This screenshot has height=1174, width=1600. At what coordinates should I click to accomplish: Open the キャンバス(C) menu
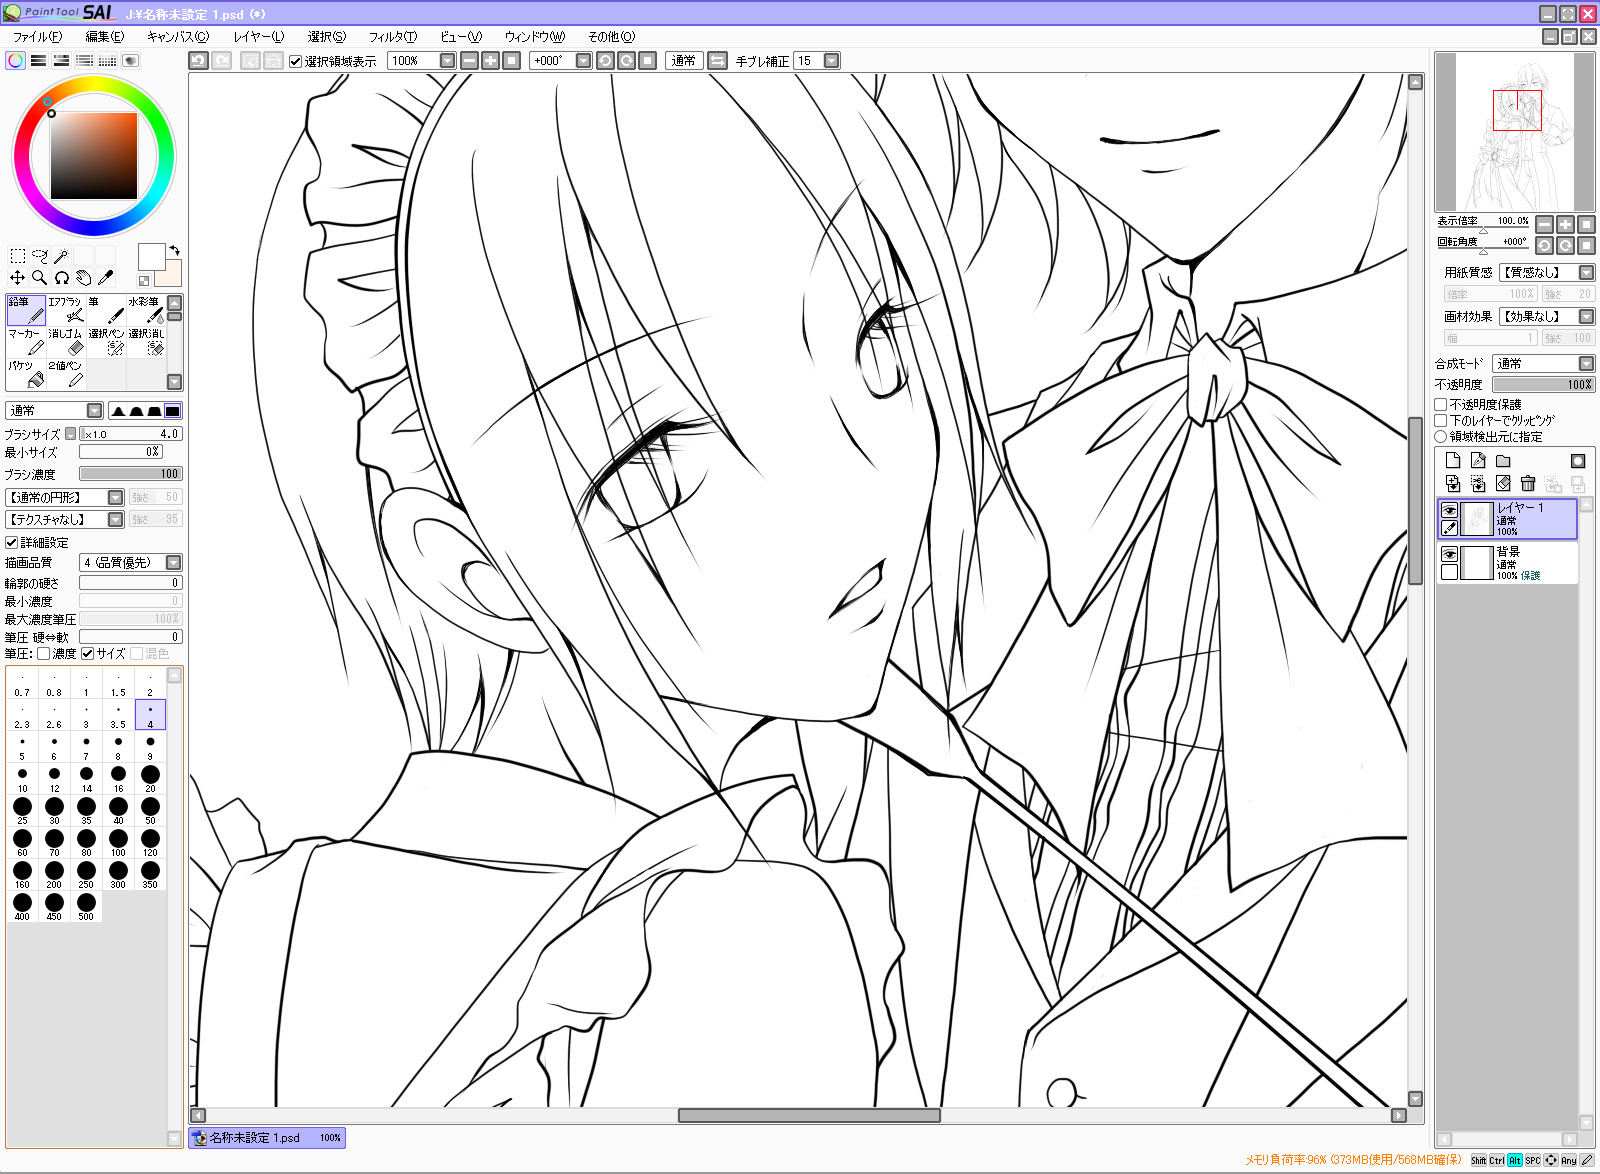point(178,37)
